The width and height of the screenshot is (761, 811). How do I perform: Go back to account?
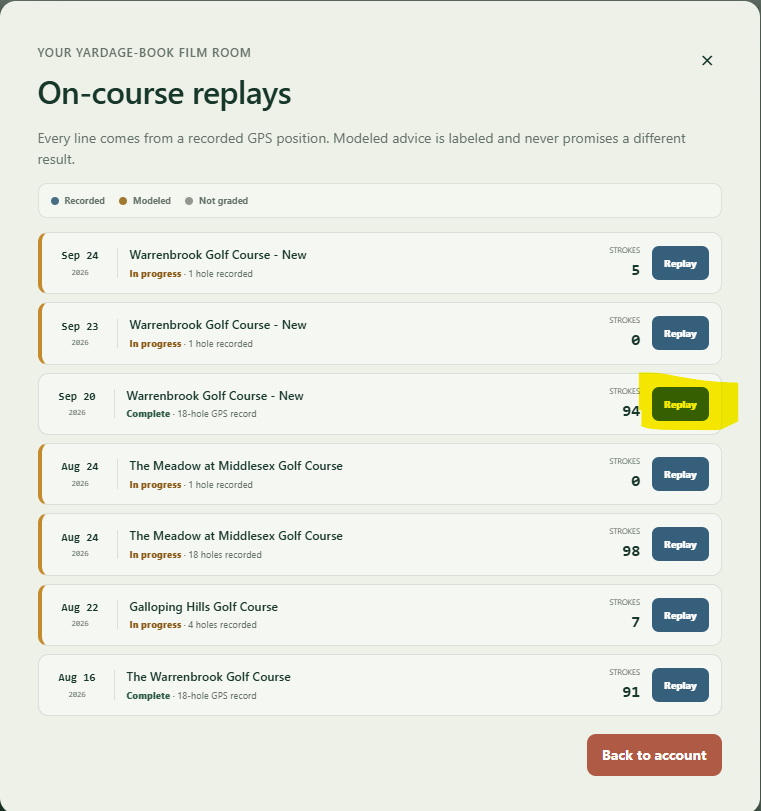click(x=654, y=755)
